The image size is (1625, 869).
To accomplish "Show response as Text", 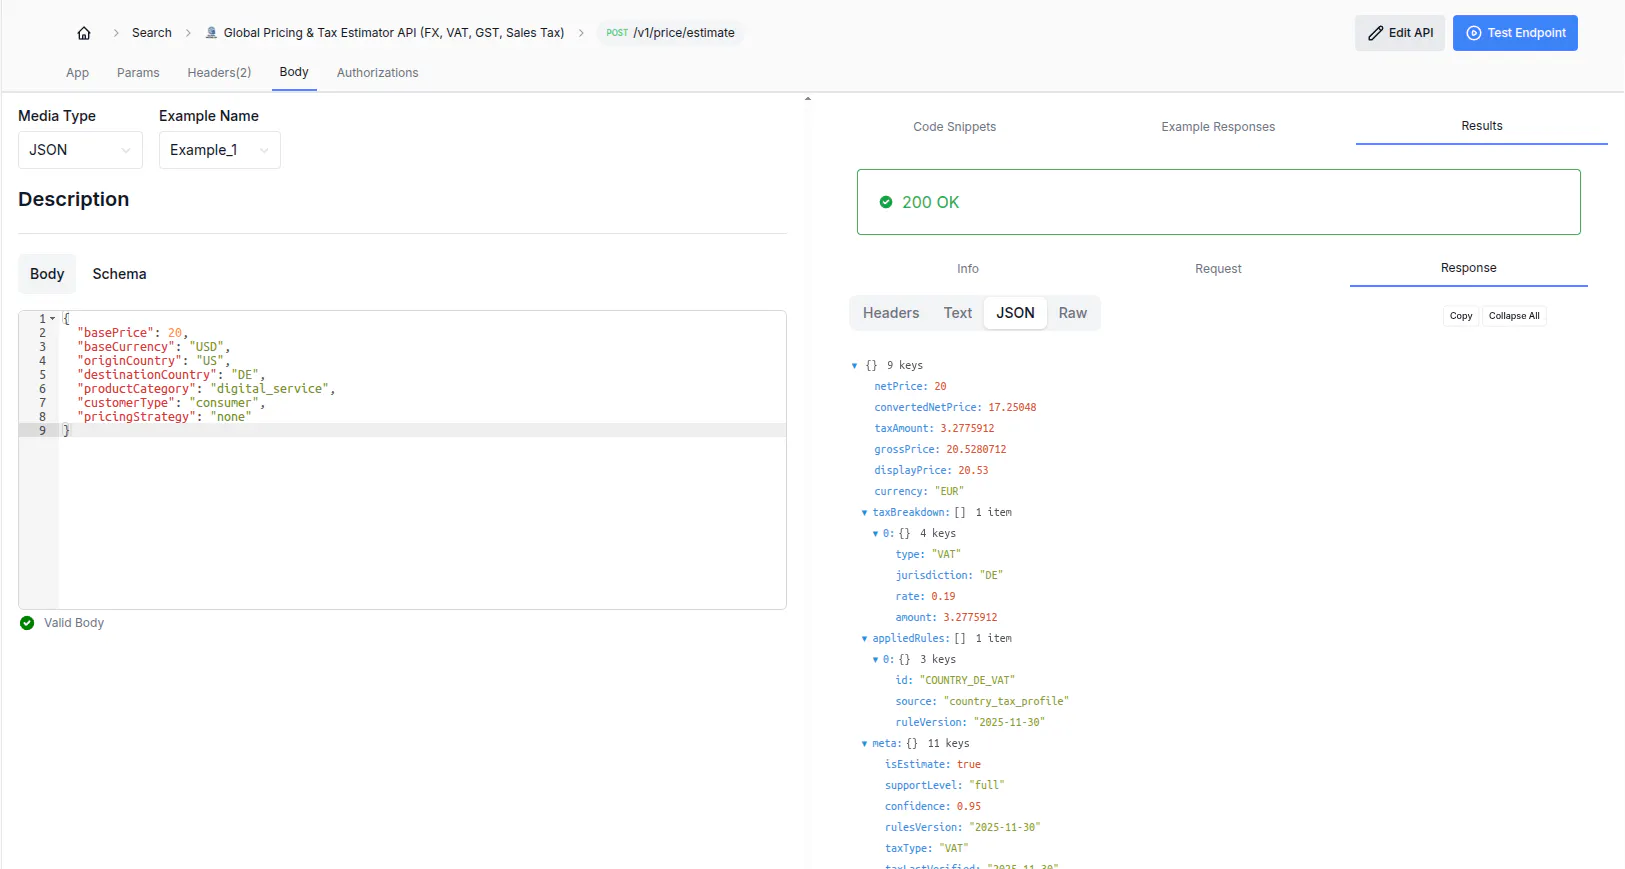I will (x=958, y=313).
